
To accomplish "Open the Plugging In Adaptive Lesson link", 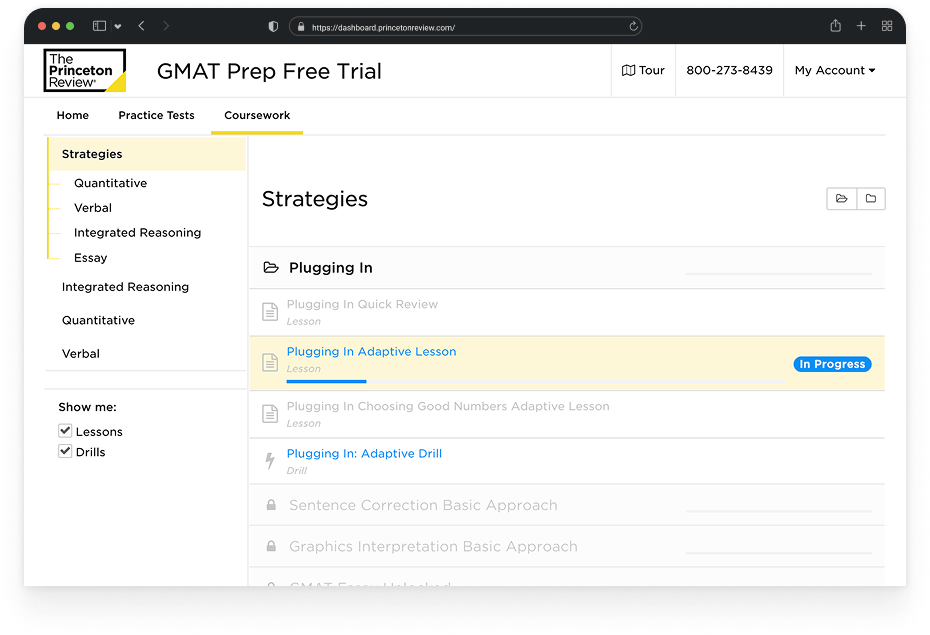I will click(371, 351).
